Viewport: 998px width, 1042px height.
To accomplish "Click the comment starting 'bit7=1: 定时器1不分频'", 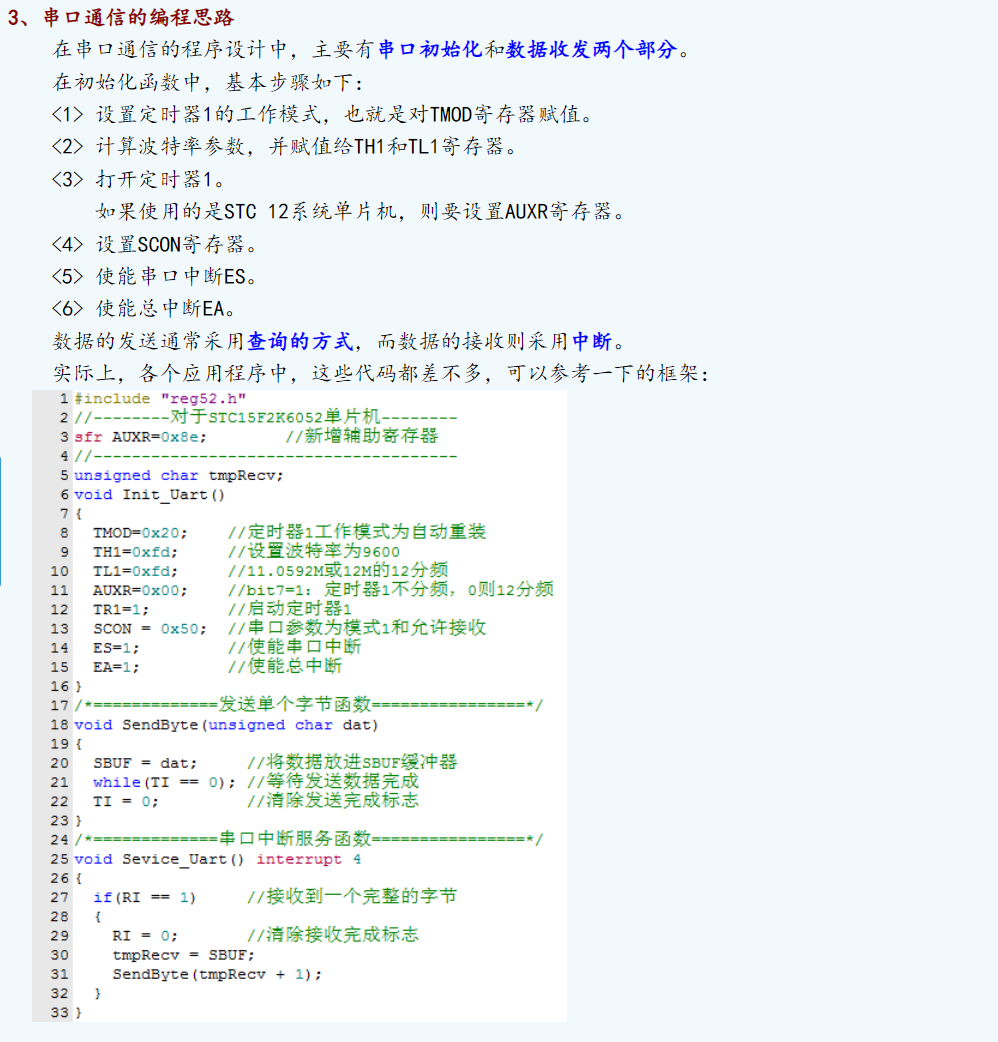I will pos(391,589).
